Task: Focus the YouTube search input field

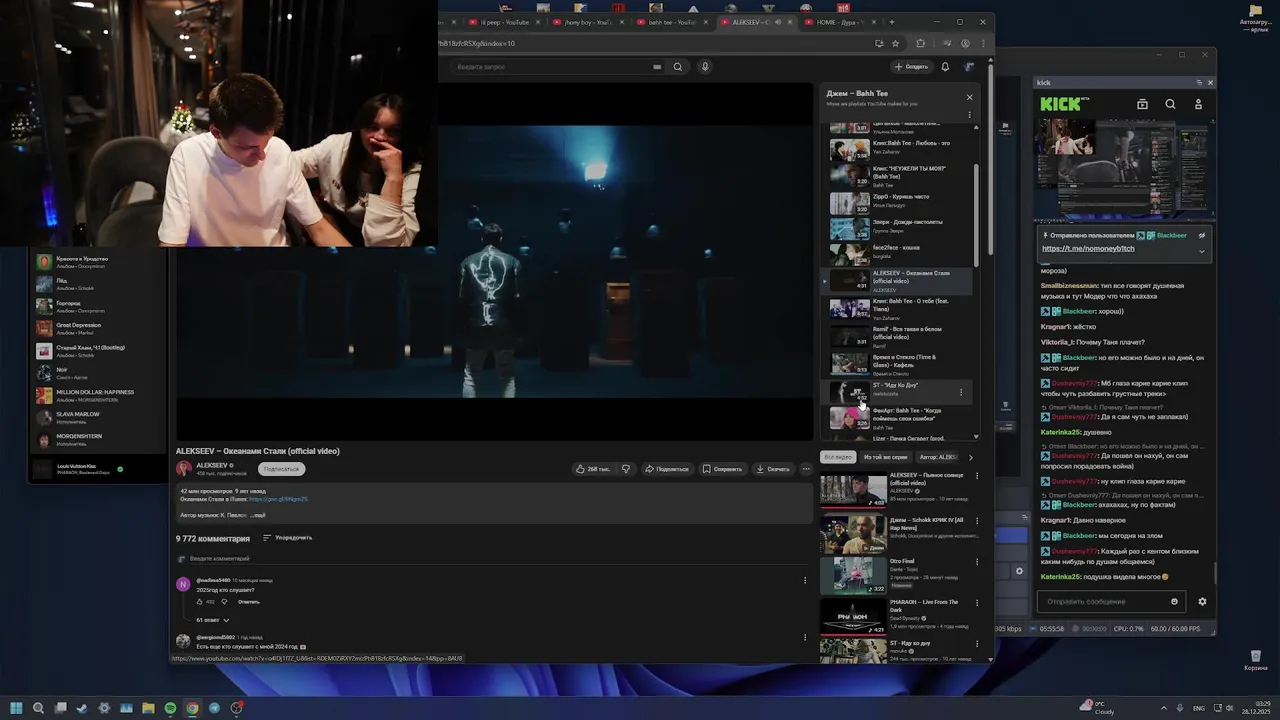Action: 550,67
